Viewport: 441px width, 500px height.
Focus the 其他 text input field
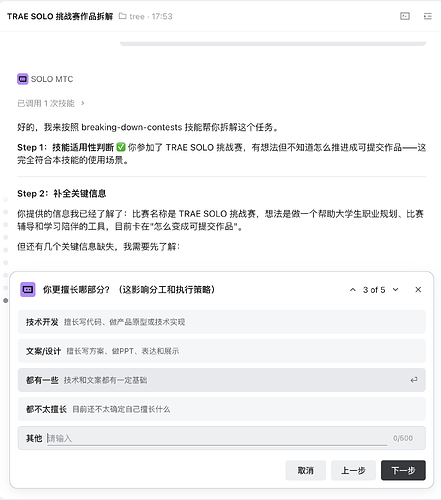point(217,438)
